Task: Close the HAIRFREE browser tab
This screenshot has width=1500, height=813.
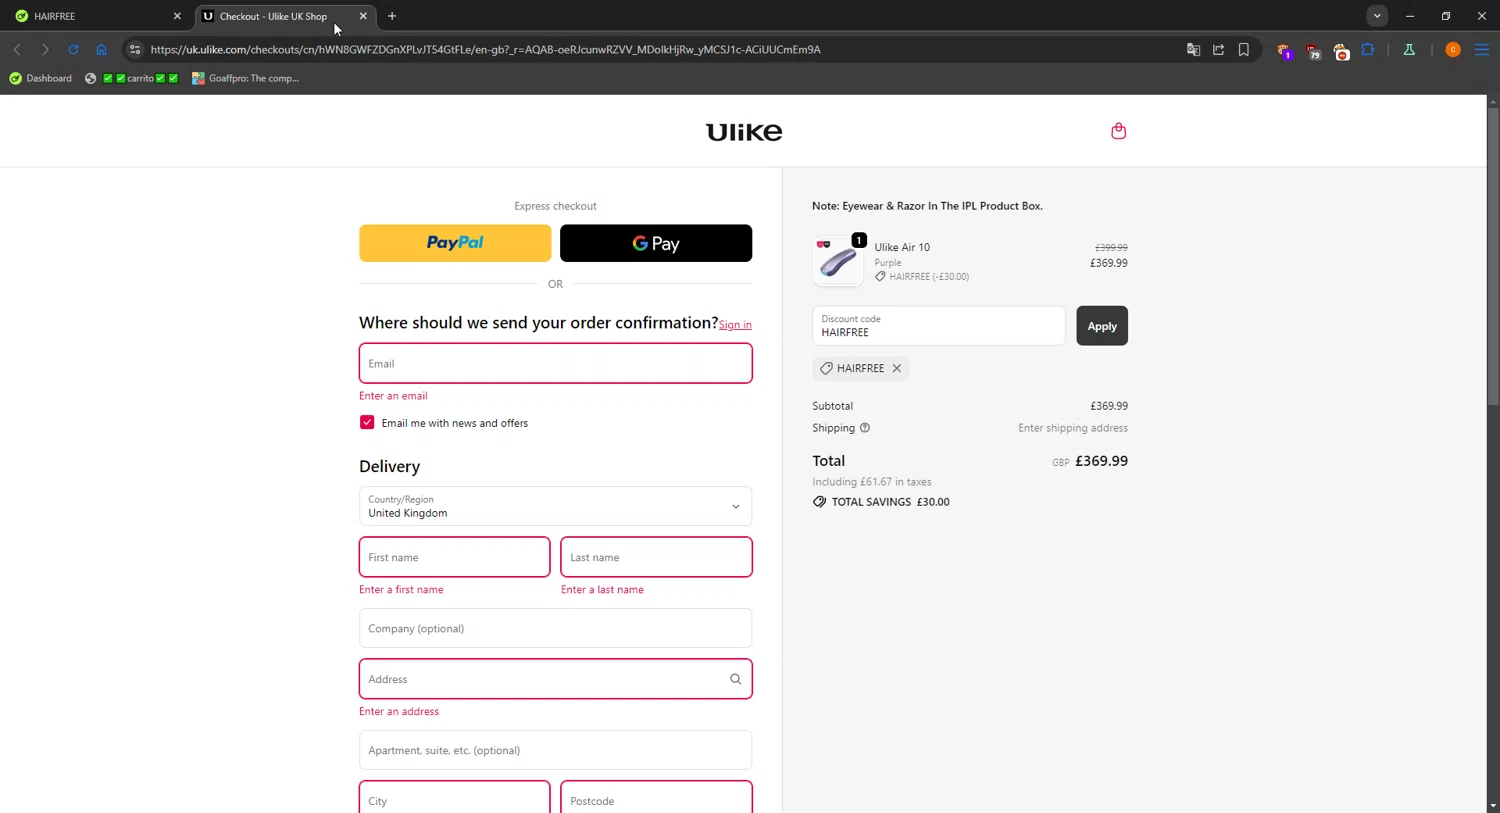Action: (x=177, y=16)
